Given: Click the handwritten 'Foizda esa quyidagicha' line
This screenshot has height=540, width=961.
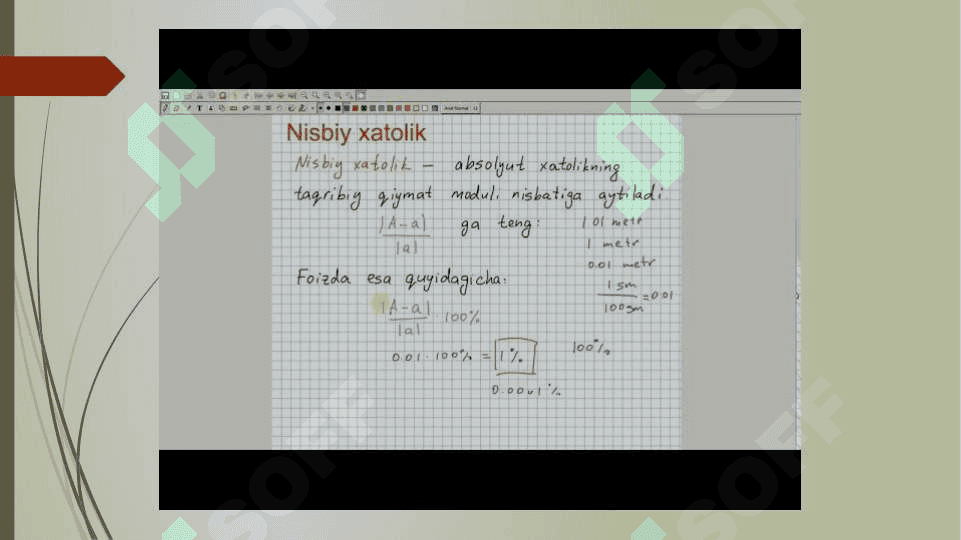Looking at the screenshot, I should tap(401, 280).
